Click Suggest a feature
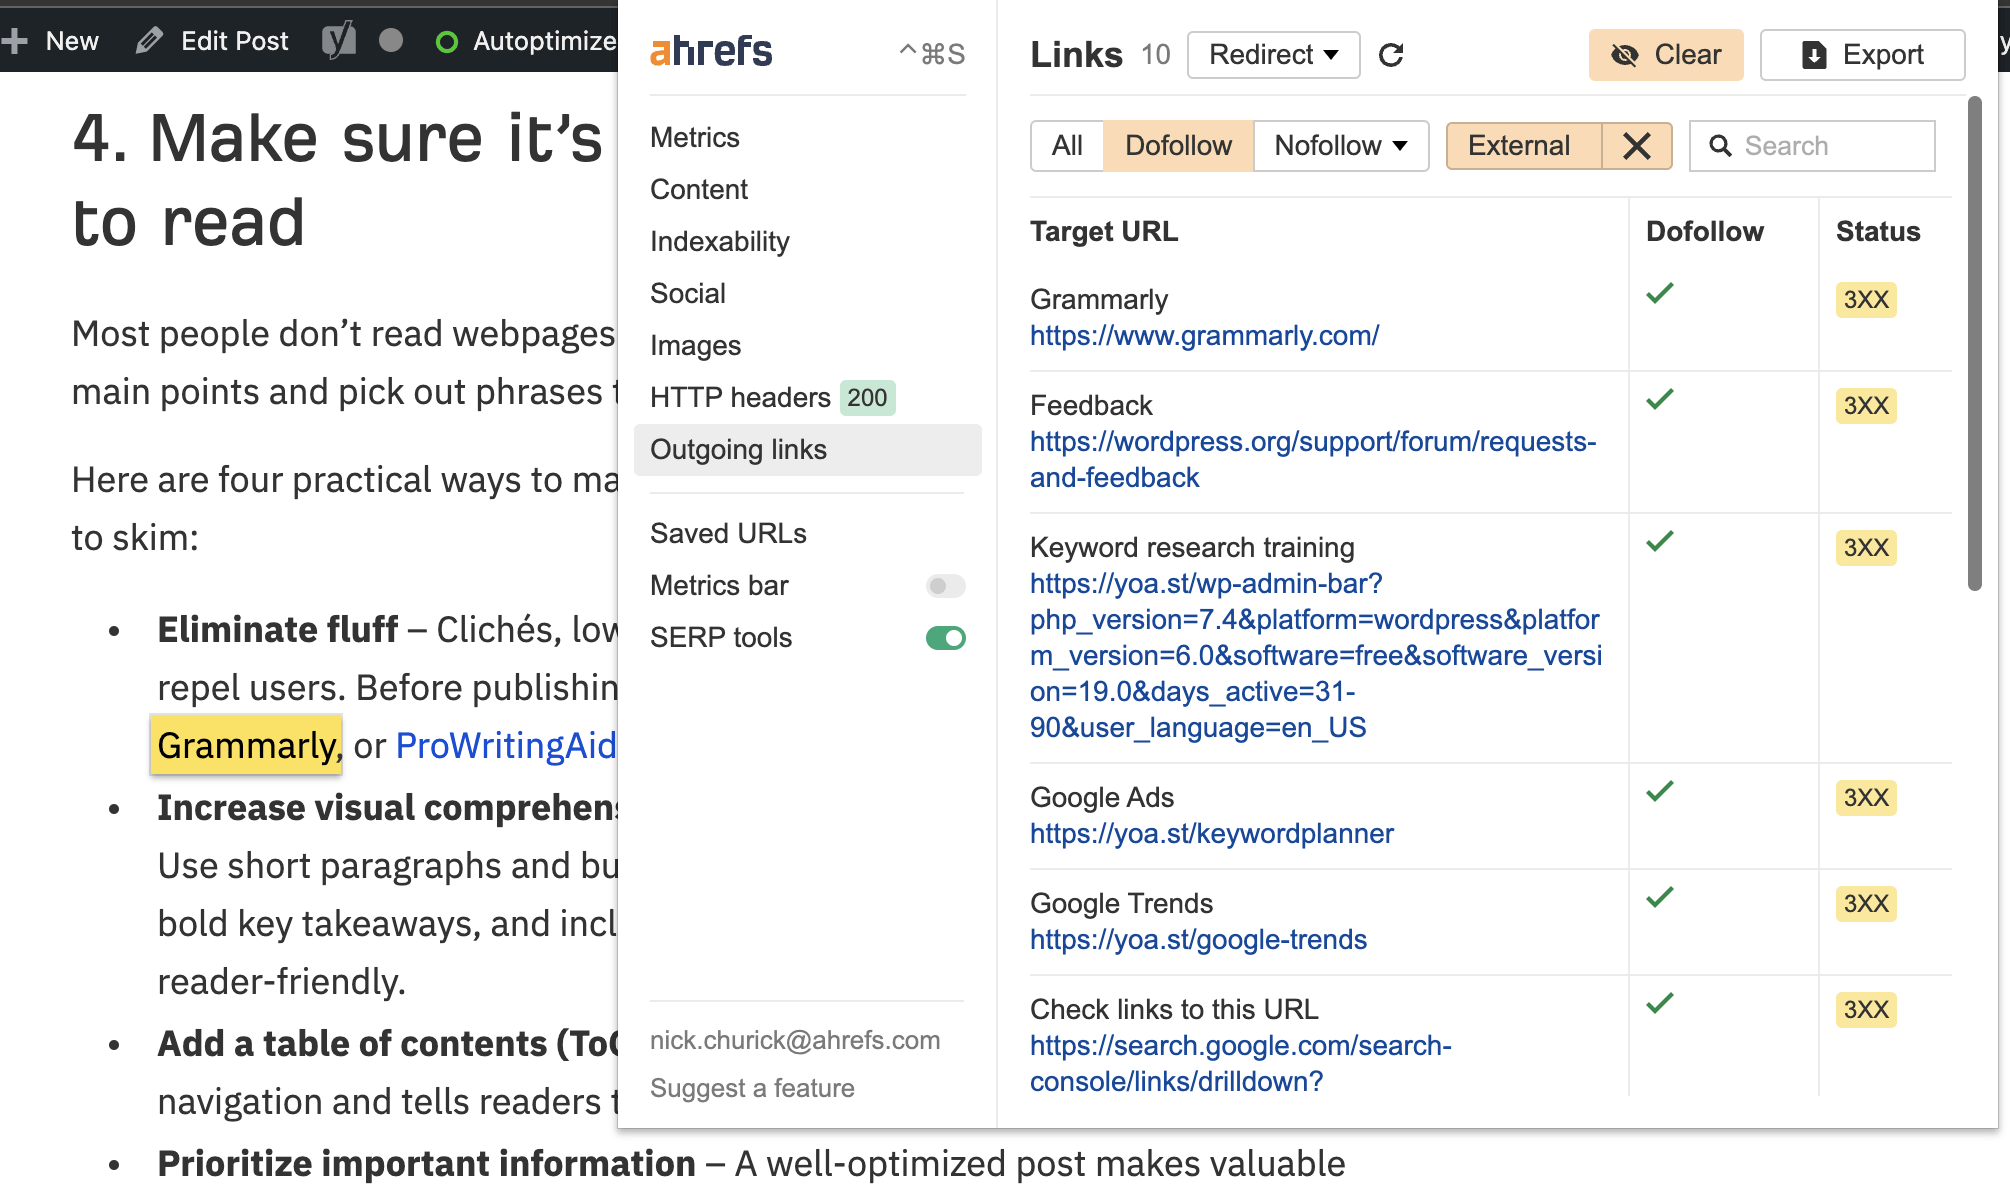 click(752, 1088)
